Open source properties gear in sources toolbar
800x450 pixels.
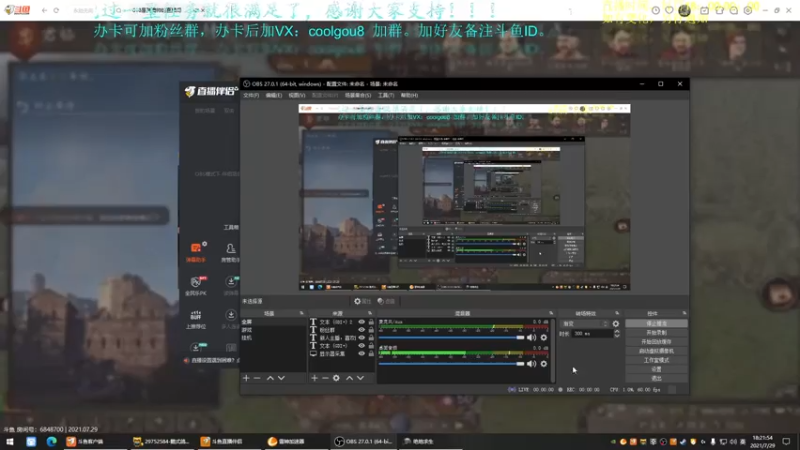coord(336,378)
